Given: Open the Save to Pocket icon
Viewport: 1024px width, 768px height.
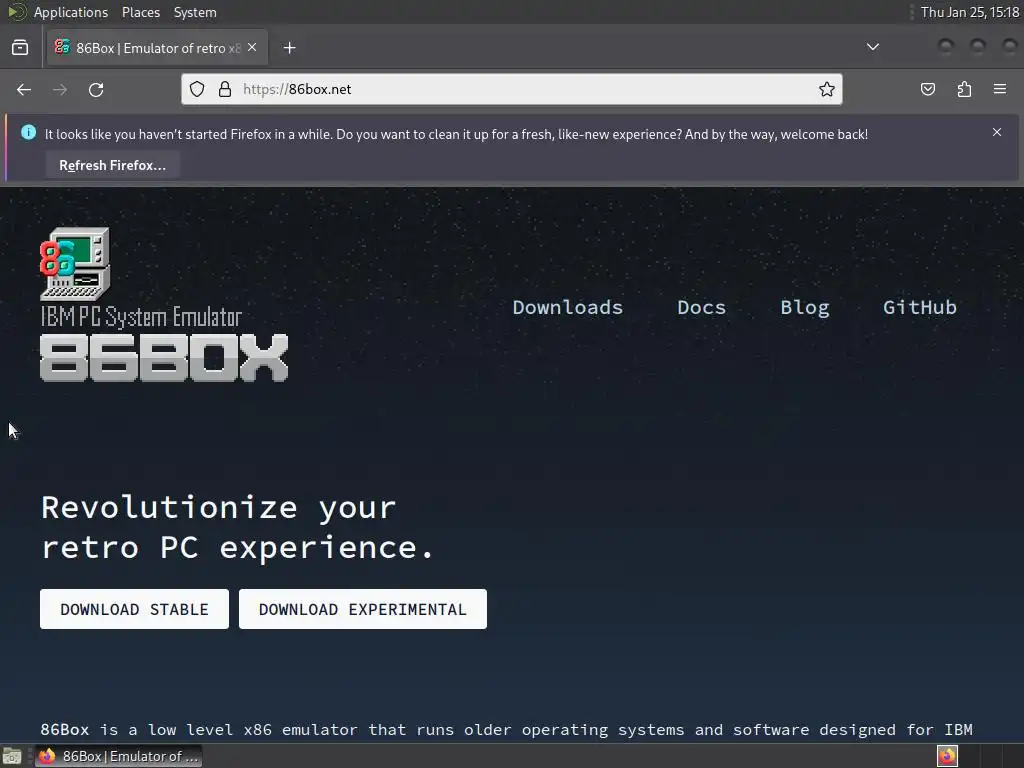Looking at the screenshot, I should point(927,89).
